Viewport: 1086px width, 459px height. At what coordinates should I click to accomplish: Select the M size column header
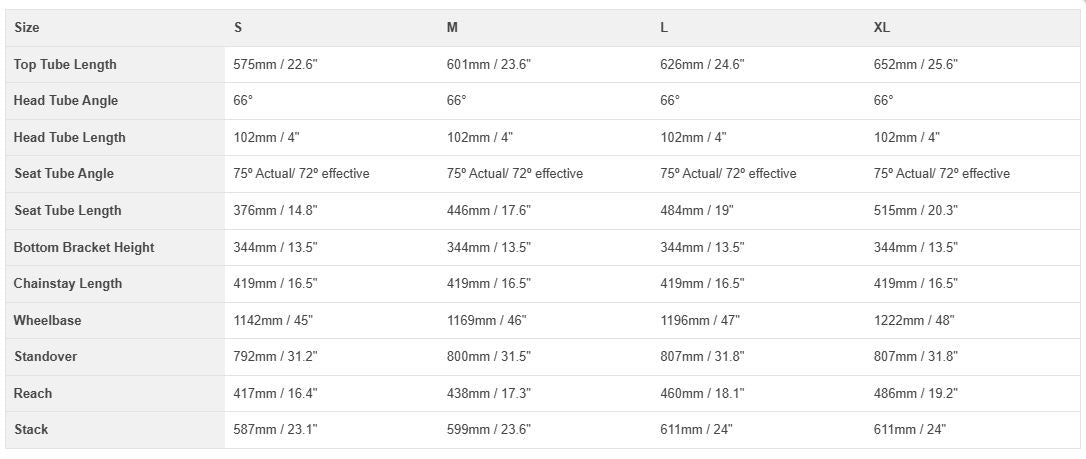(x=452, y=28)
